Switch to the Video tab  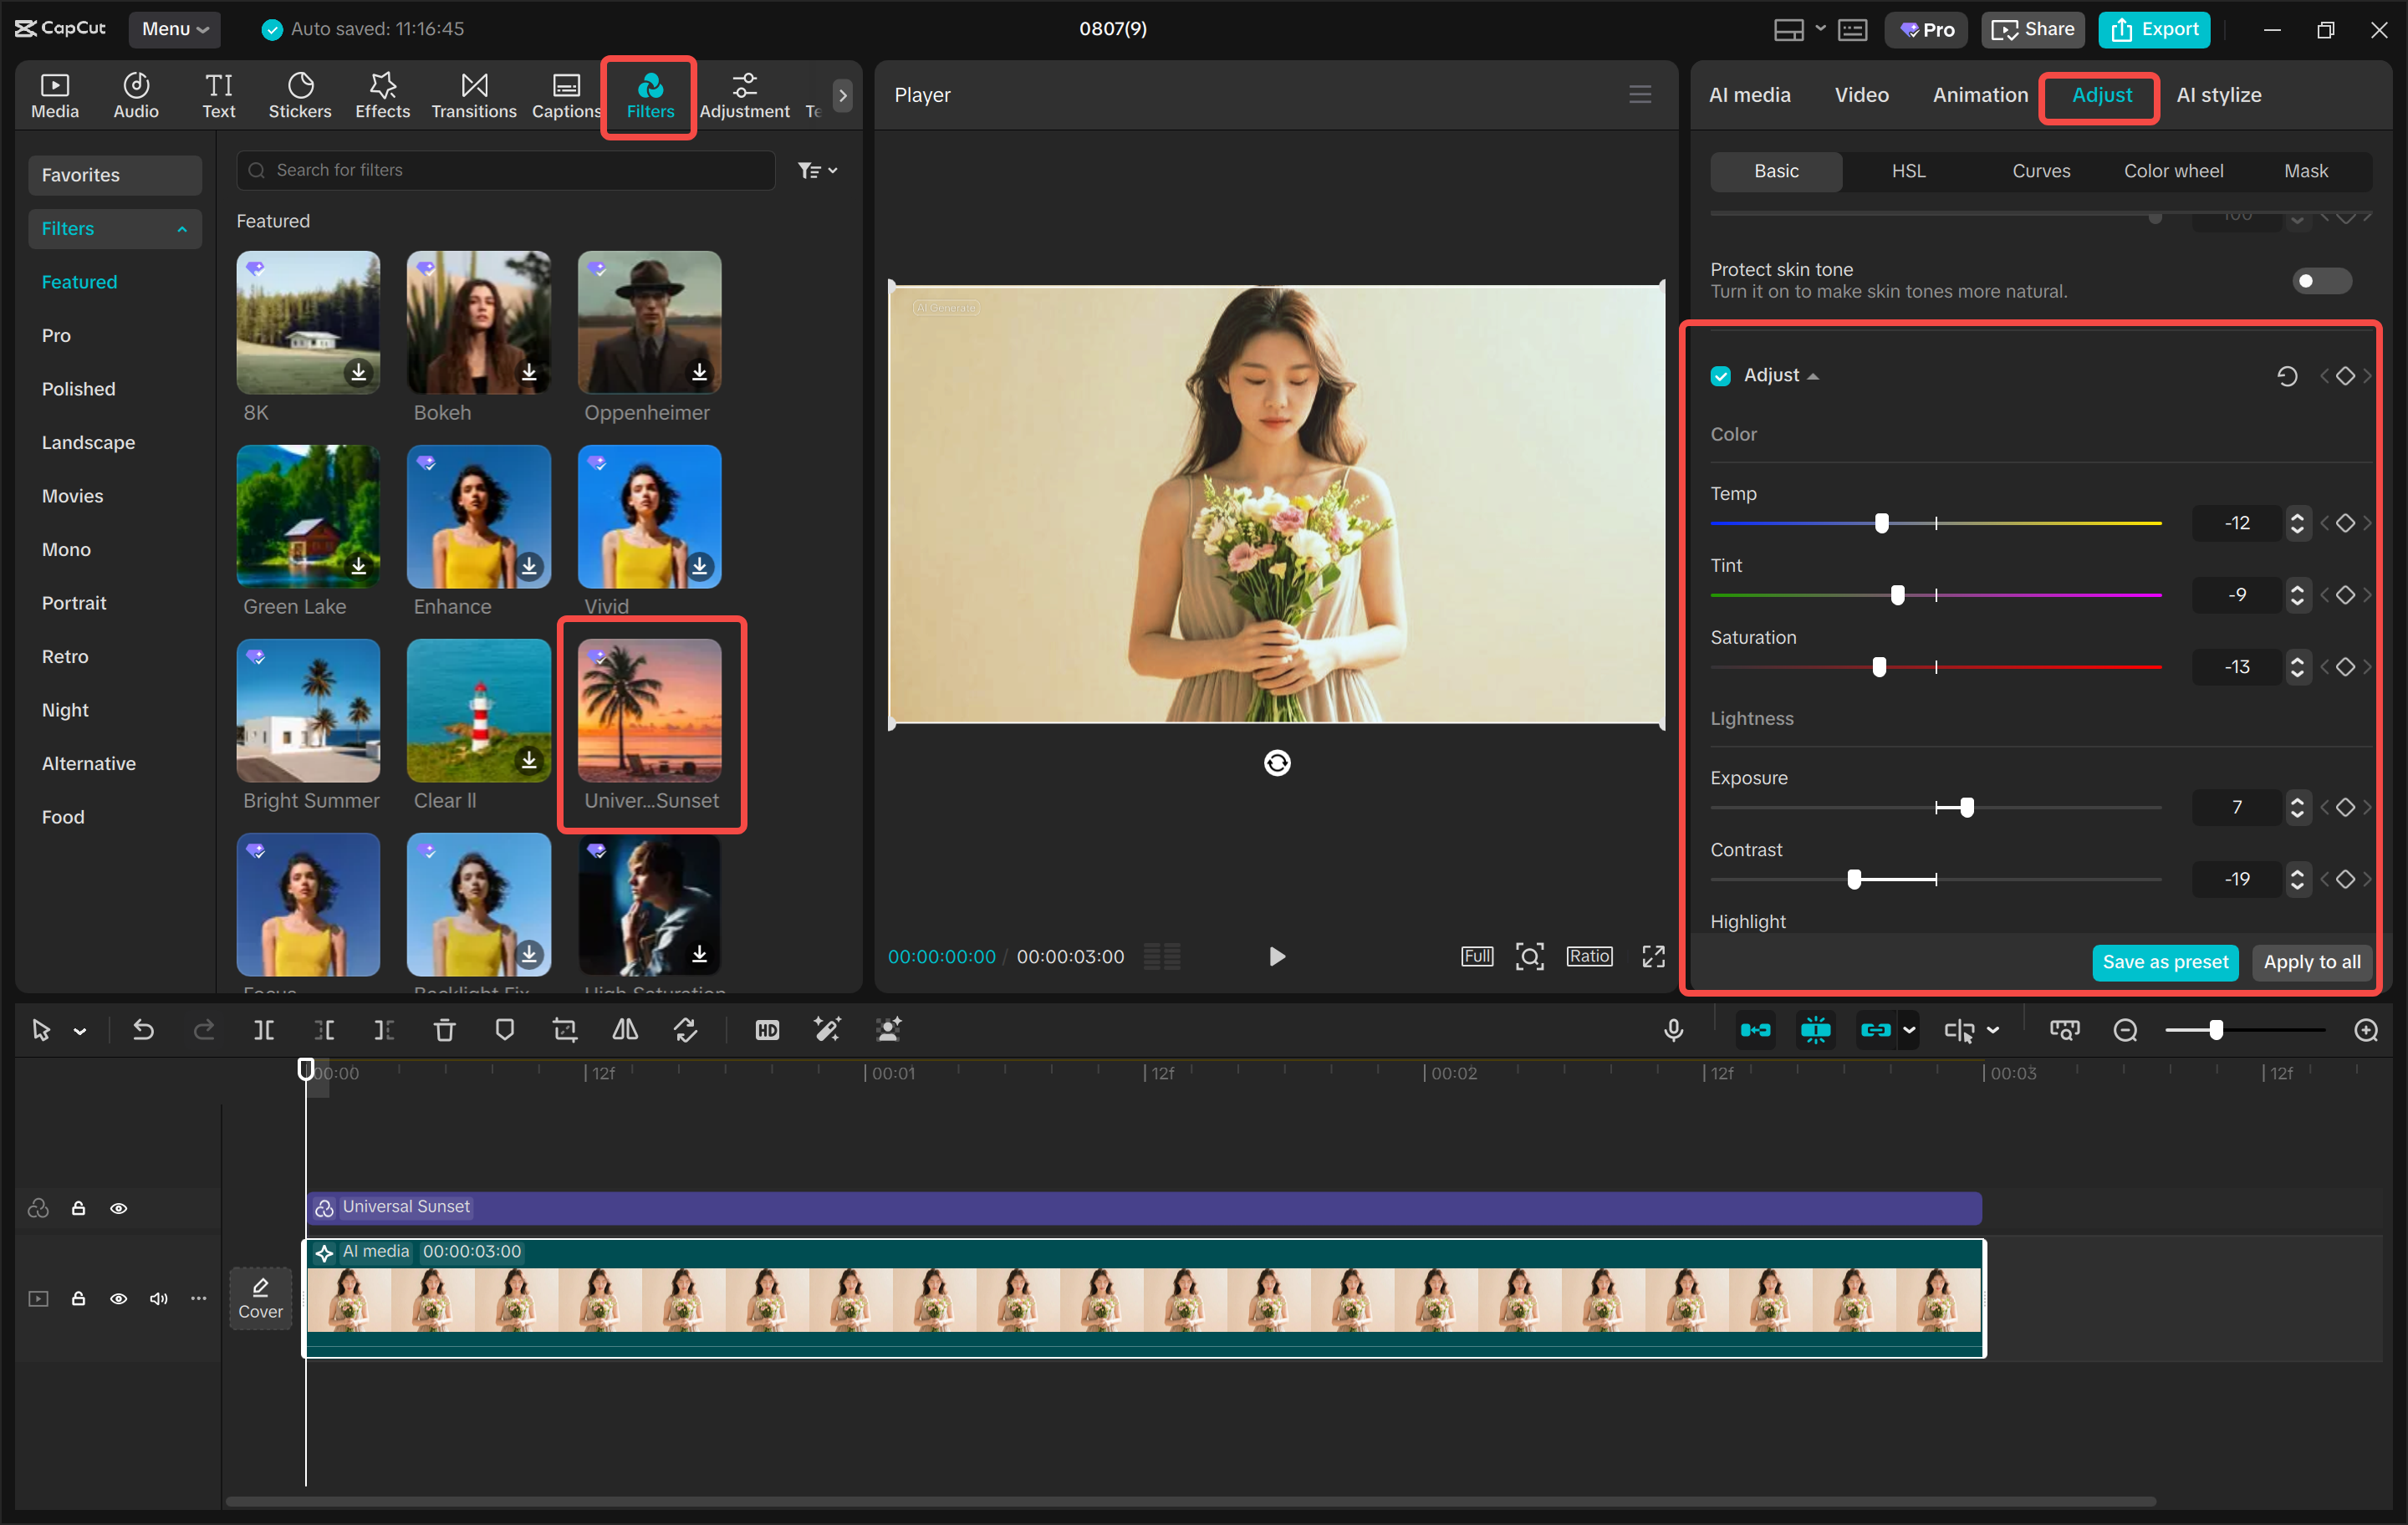tap(1861, 95)
